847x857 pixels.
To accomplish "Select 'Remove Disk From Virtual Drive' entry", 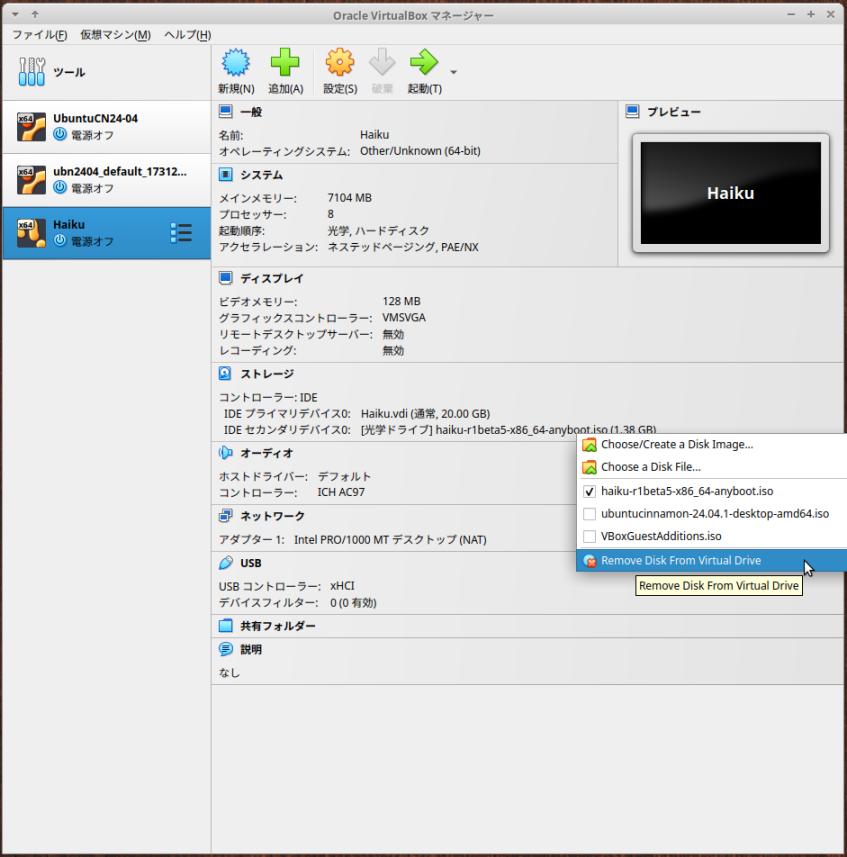I will point(711,560).
